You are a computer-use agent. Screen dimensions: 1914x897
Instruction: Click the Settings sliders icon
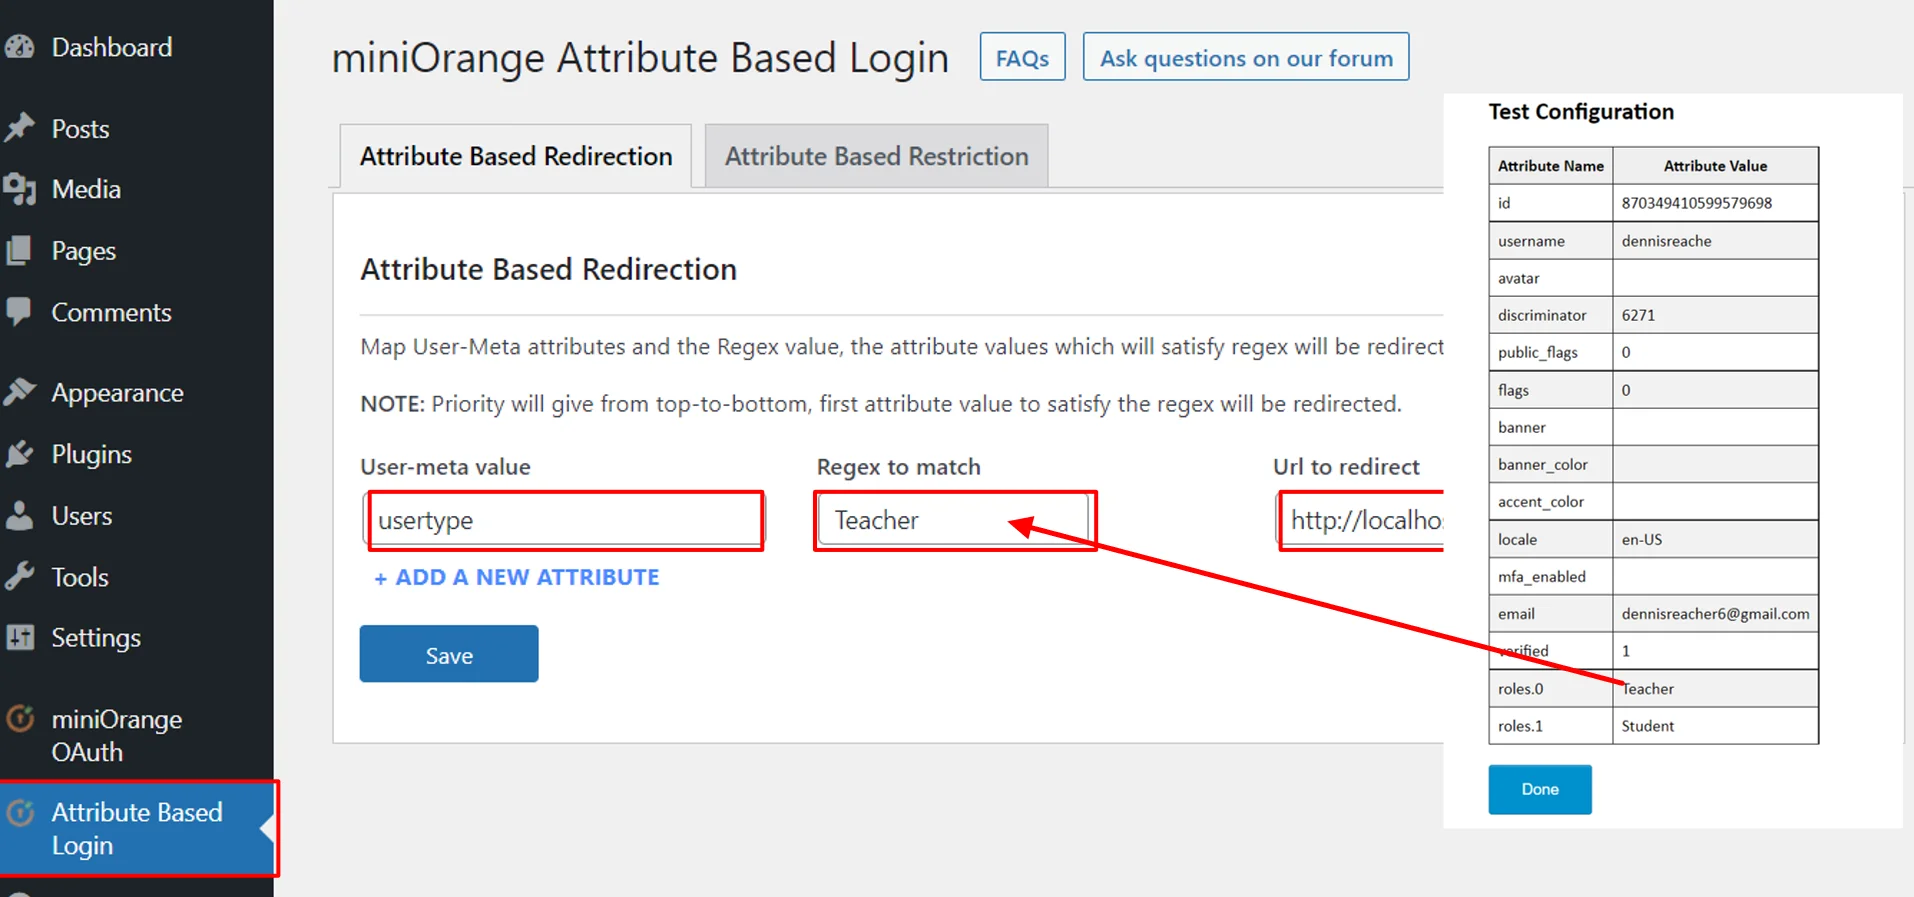coord(19,637)
